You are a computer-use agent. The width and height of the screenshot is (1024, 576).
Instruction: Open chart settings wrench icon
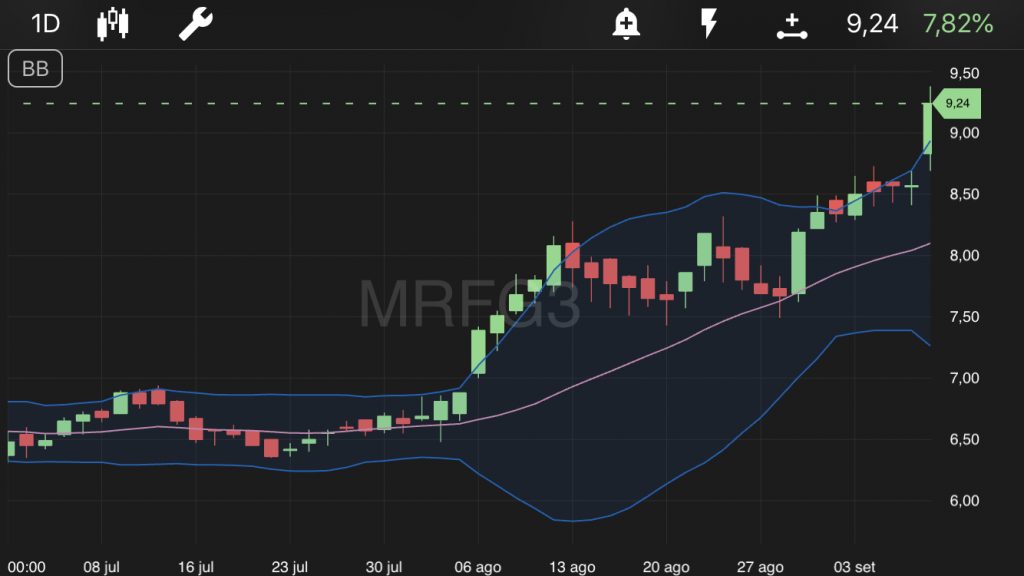195,24
